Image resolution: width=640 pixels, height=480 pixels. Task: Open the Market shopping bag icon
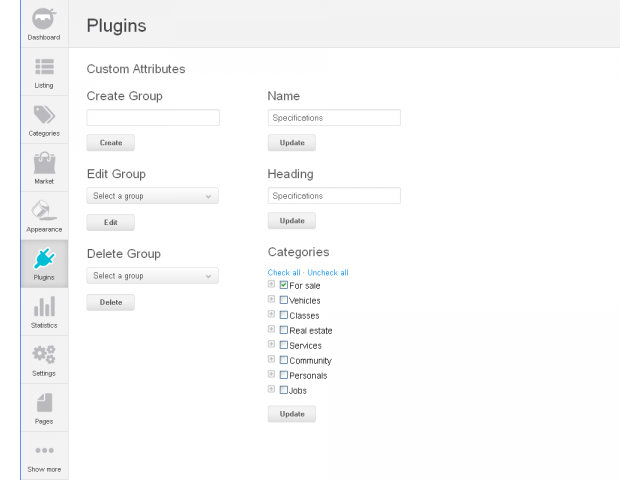point(44,163)
